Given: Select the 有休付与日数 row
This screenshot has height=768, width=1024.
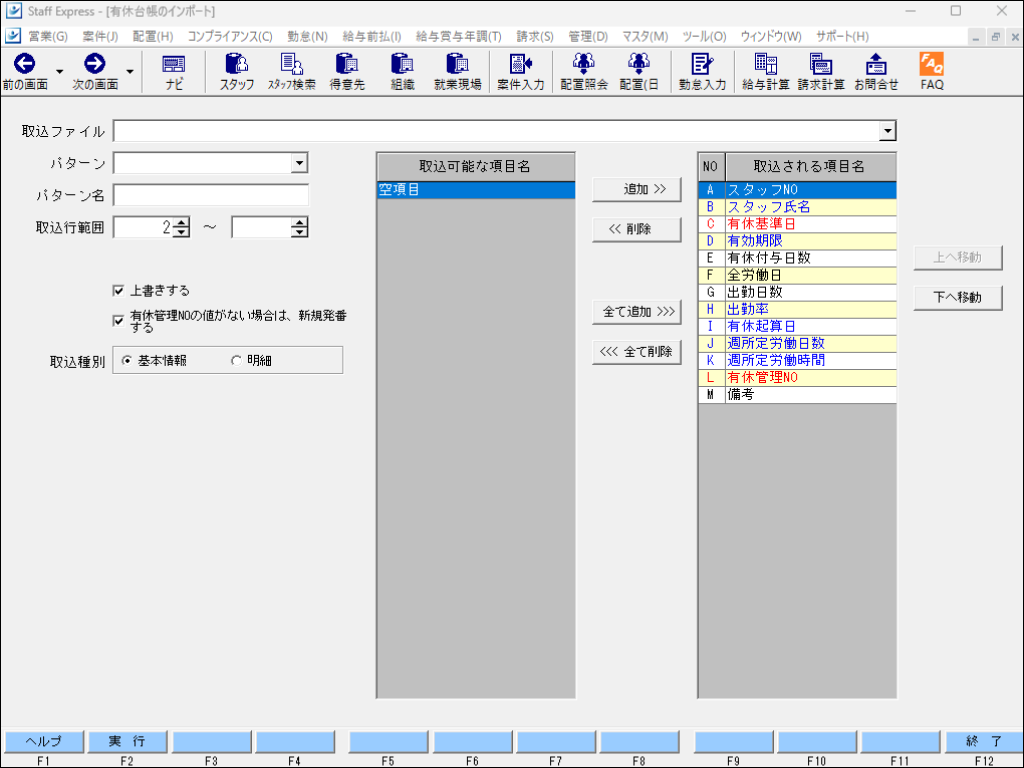Looking at the screenshot, I should [x=797, y=258].
